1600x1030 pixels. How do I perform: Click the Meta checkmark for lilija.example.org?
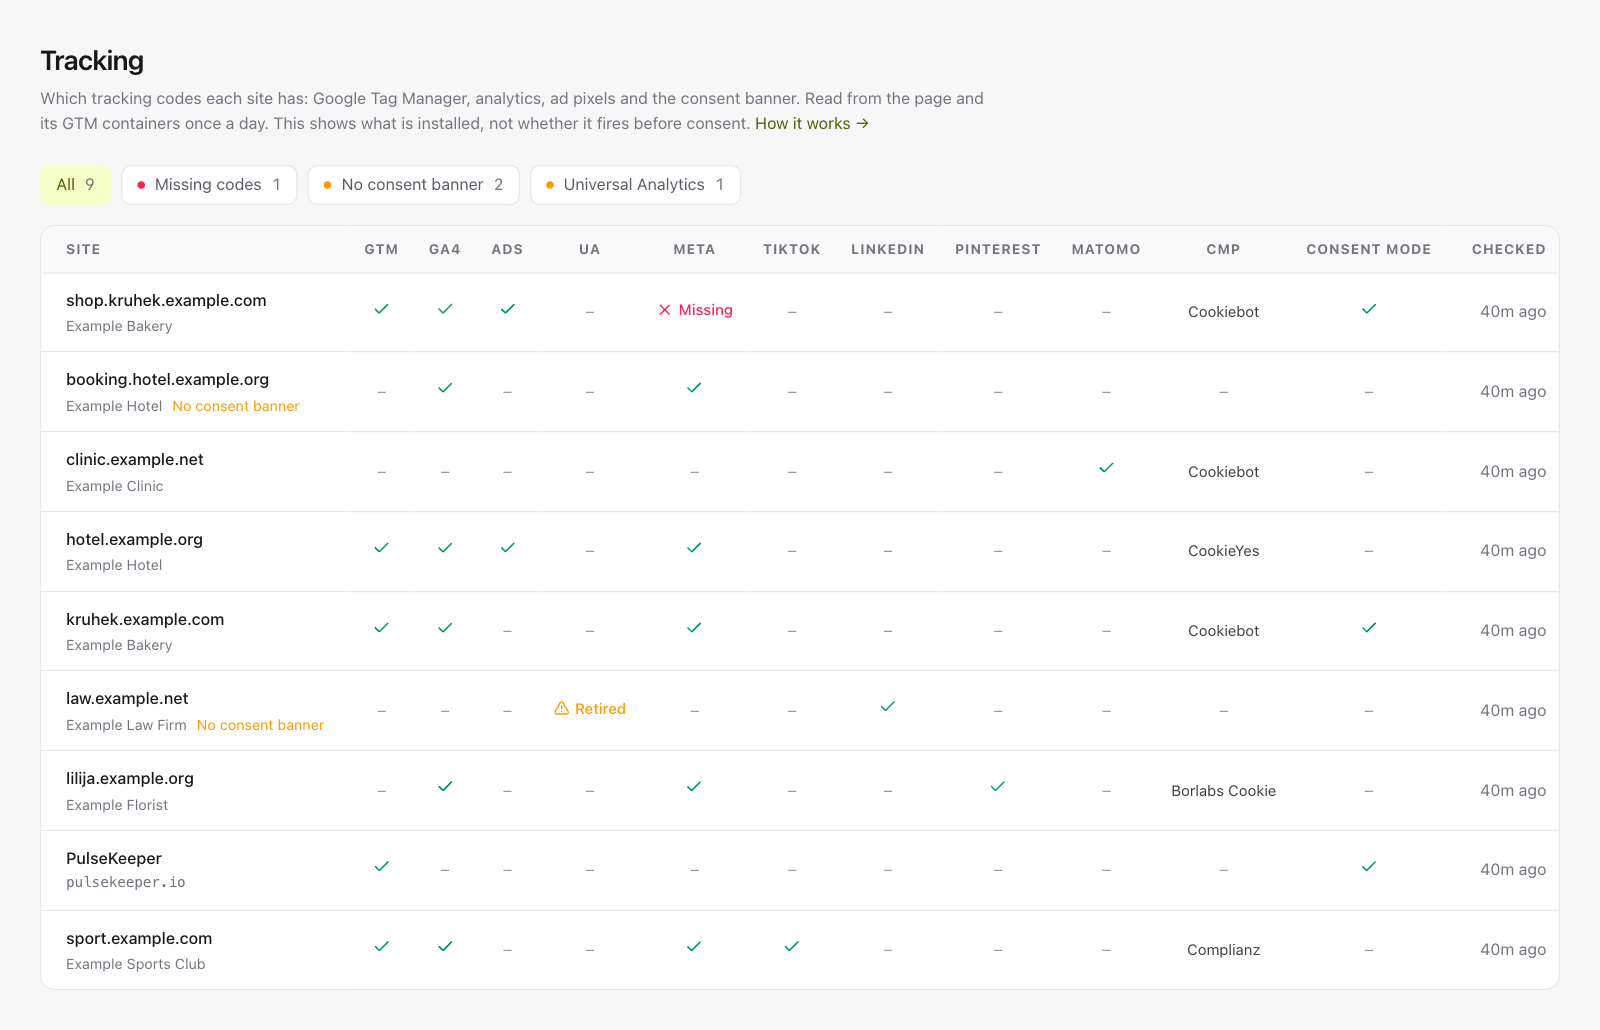click(x=694, y=787)
